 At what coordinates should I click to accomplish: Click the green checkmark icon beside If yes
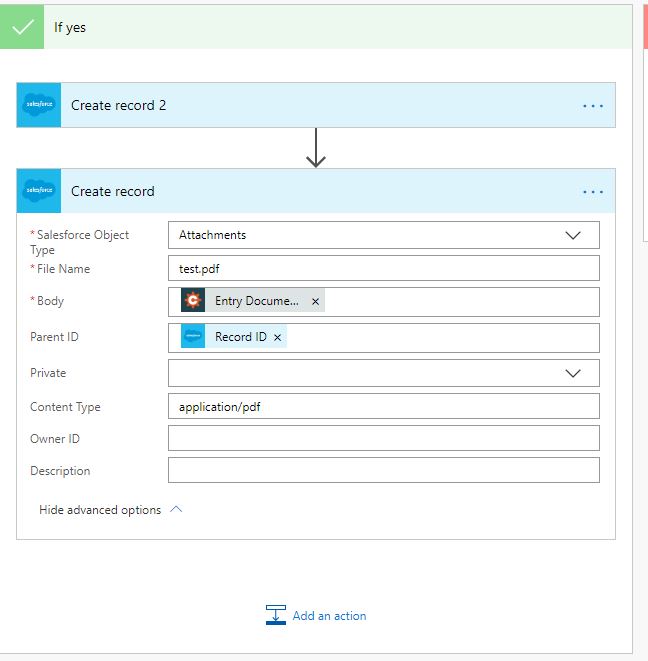pos(22,27)
